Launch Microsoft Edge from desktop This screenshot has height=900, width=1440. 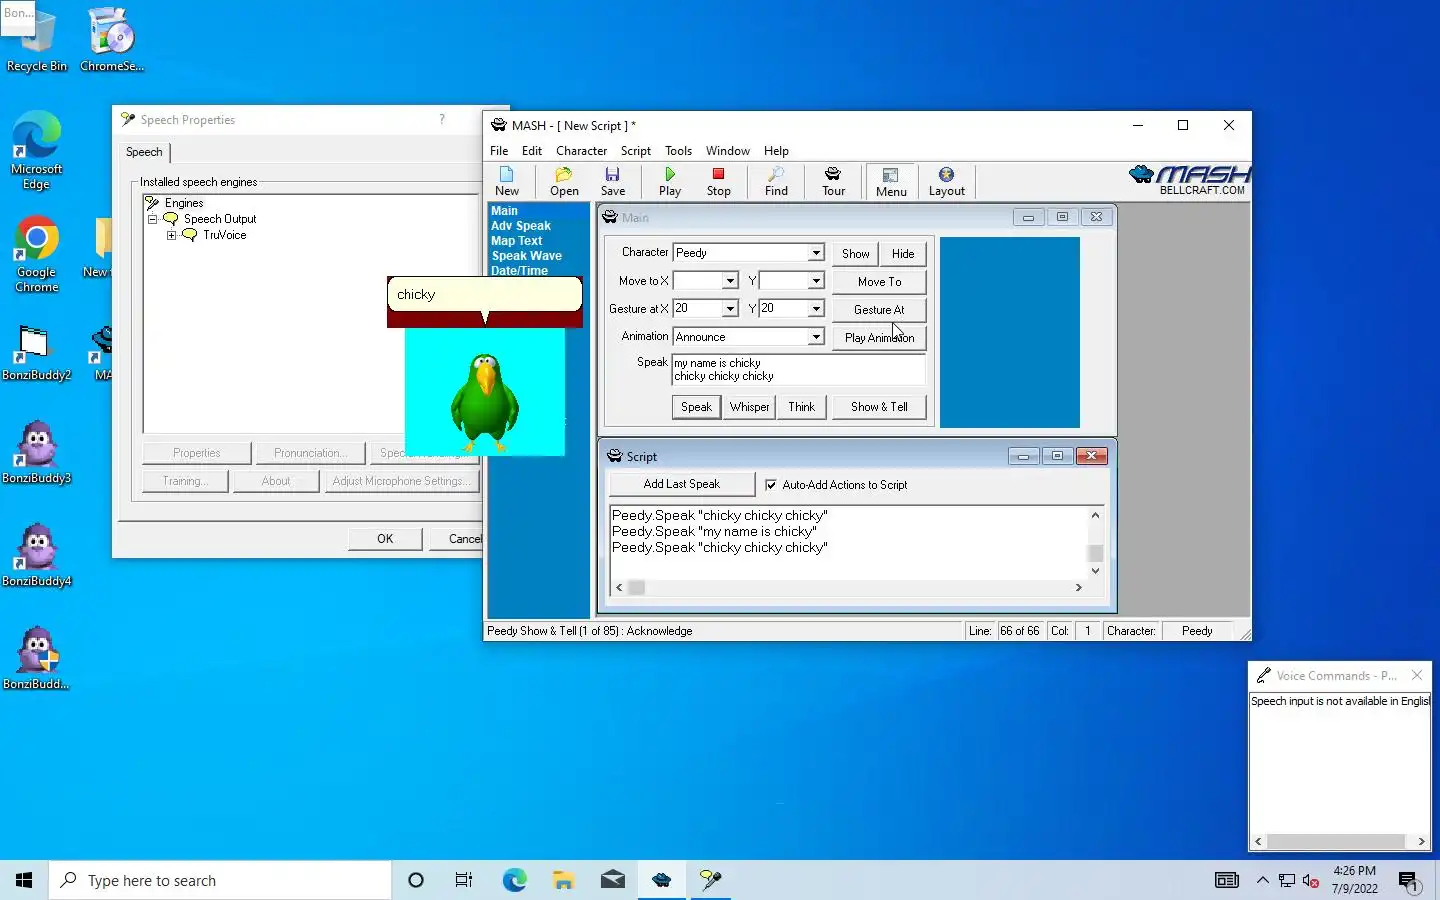[37, 150]
